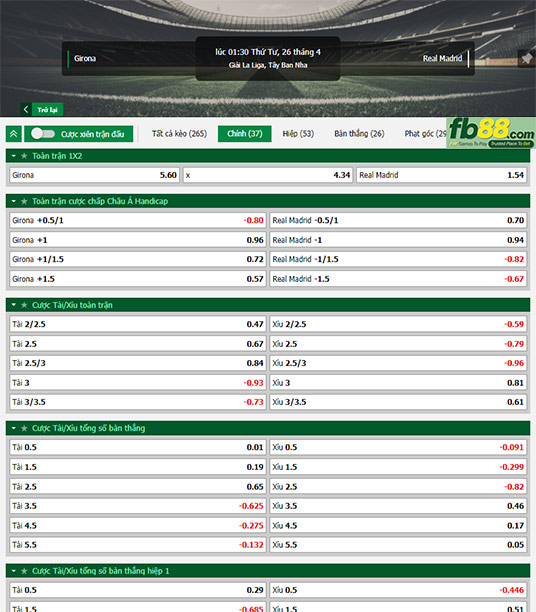Star the tổng số bàn thắng hiệp 1 section
The height and width of the screenshot is (612, 536).
point(24,571)
